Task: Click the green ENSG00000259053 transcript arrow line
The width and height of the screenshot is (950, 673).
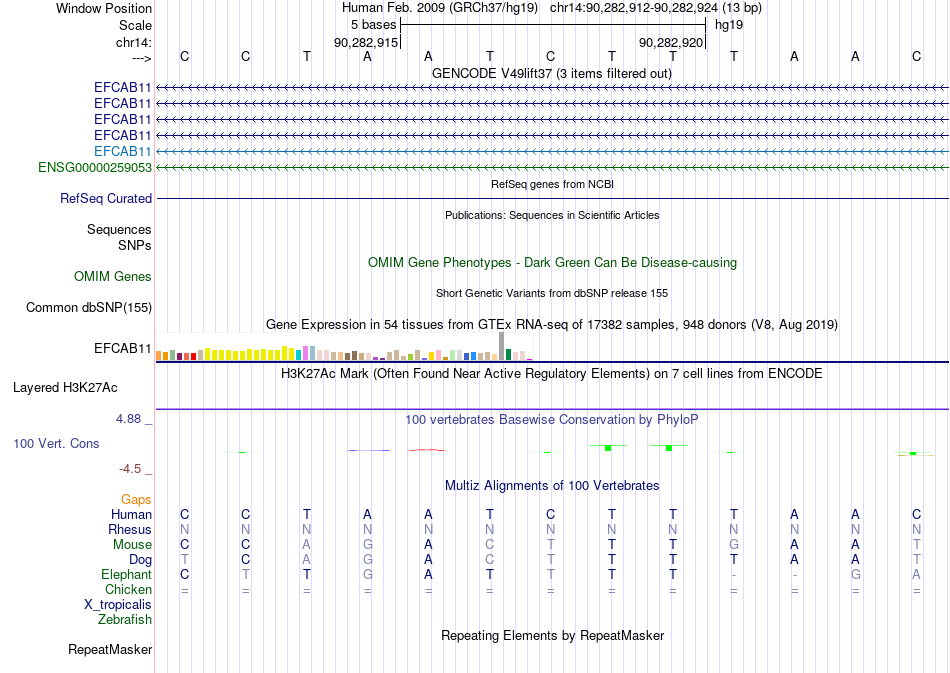Action: point(553,167)
